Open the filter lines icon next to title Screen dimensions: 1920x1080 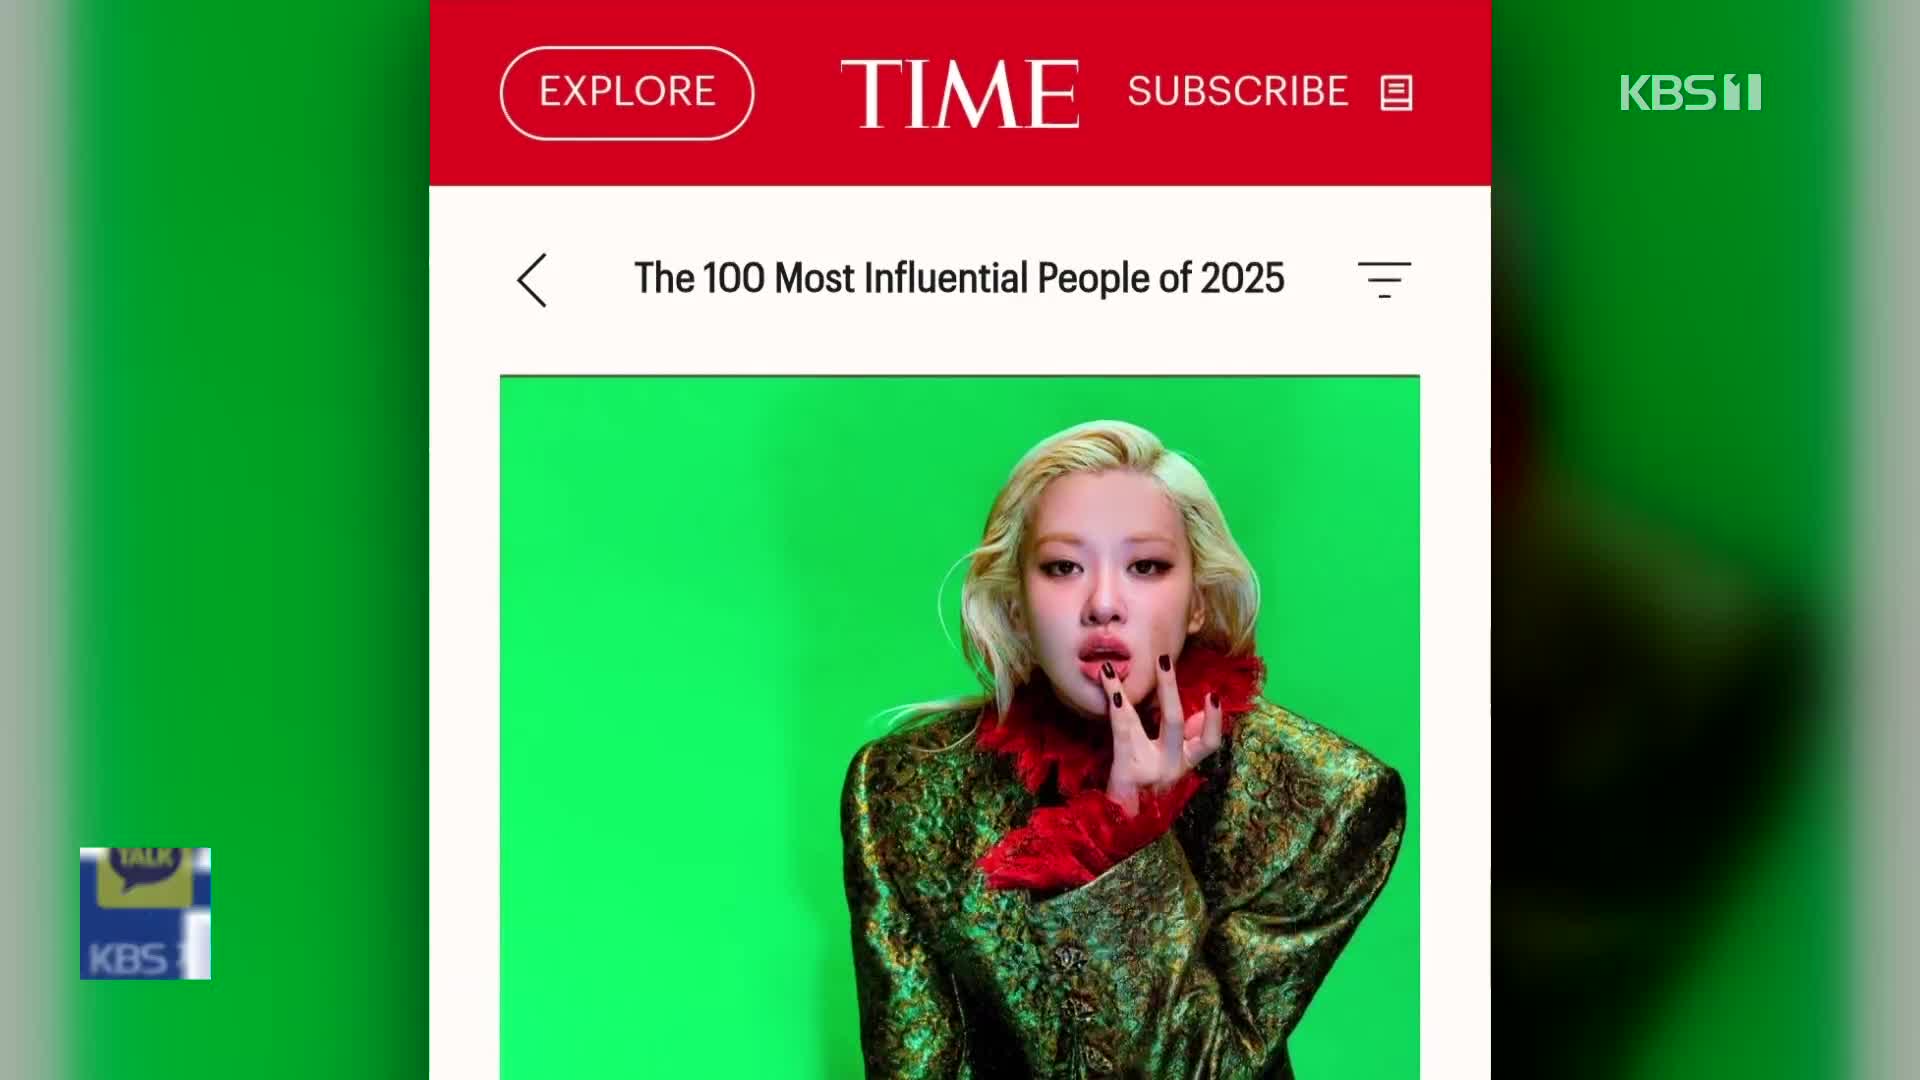tap(1384, 279)
